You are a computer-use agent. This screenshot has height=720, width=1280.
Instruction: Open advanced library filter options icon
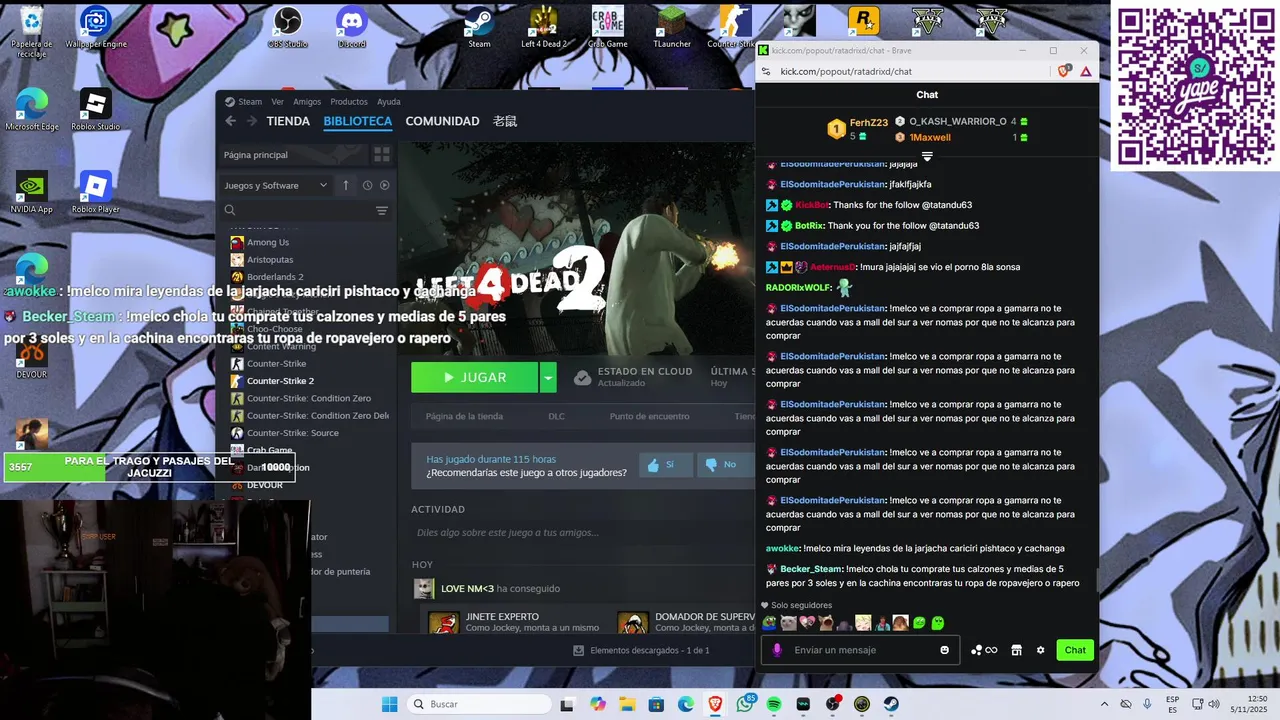[x=381, y=211]
